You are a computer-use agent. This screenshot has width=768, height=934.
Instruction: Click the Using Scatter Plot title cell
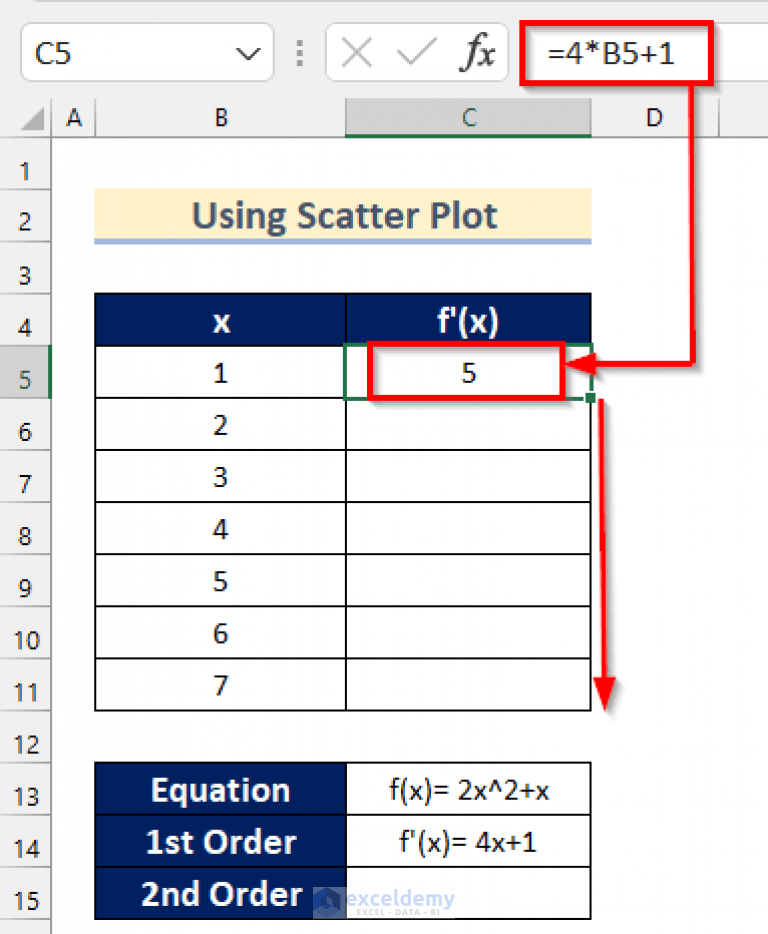point(343,216)
